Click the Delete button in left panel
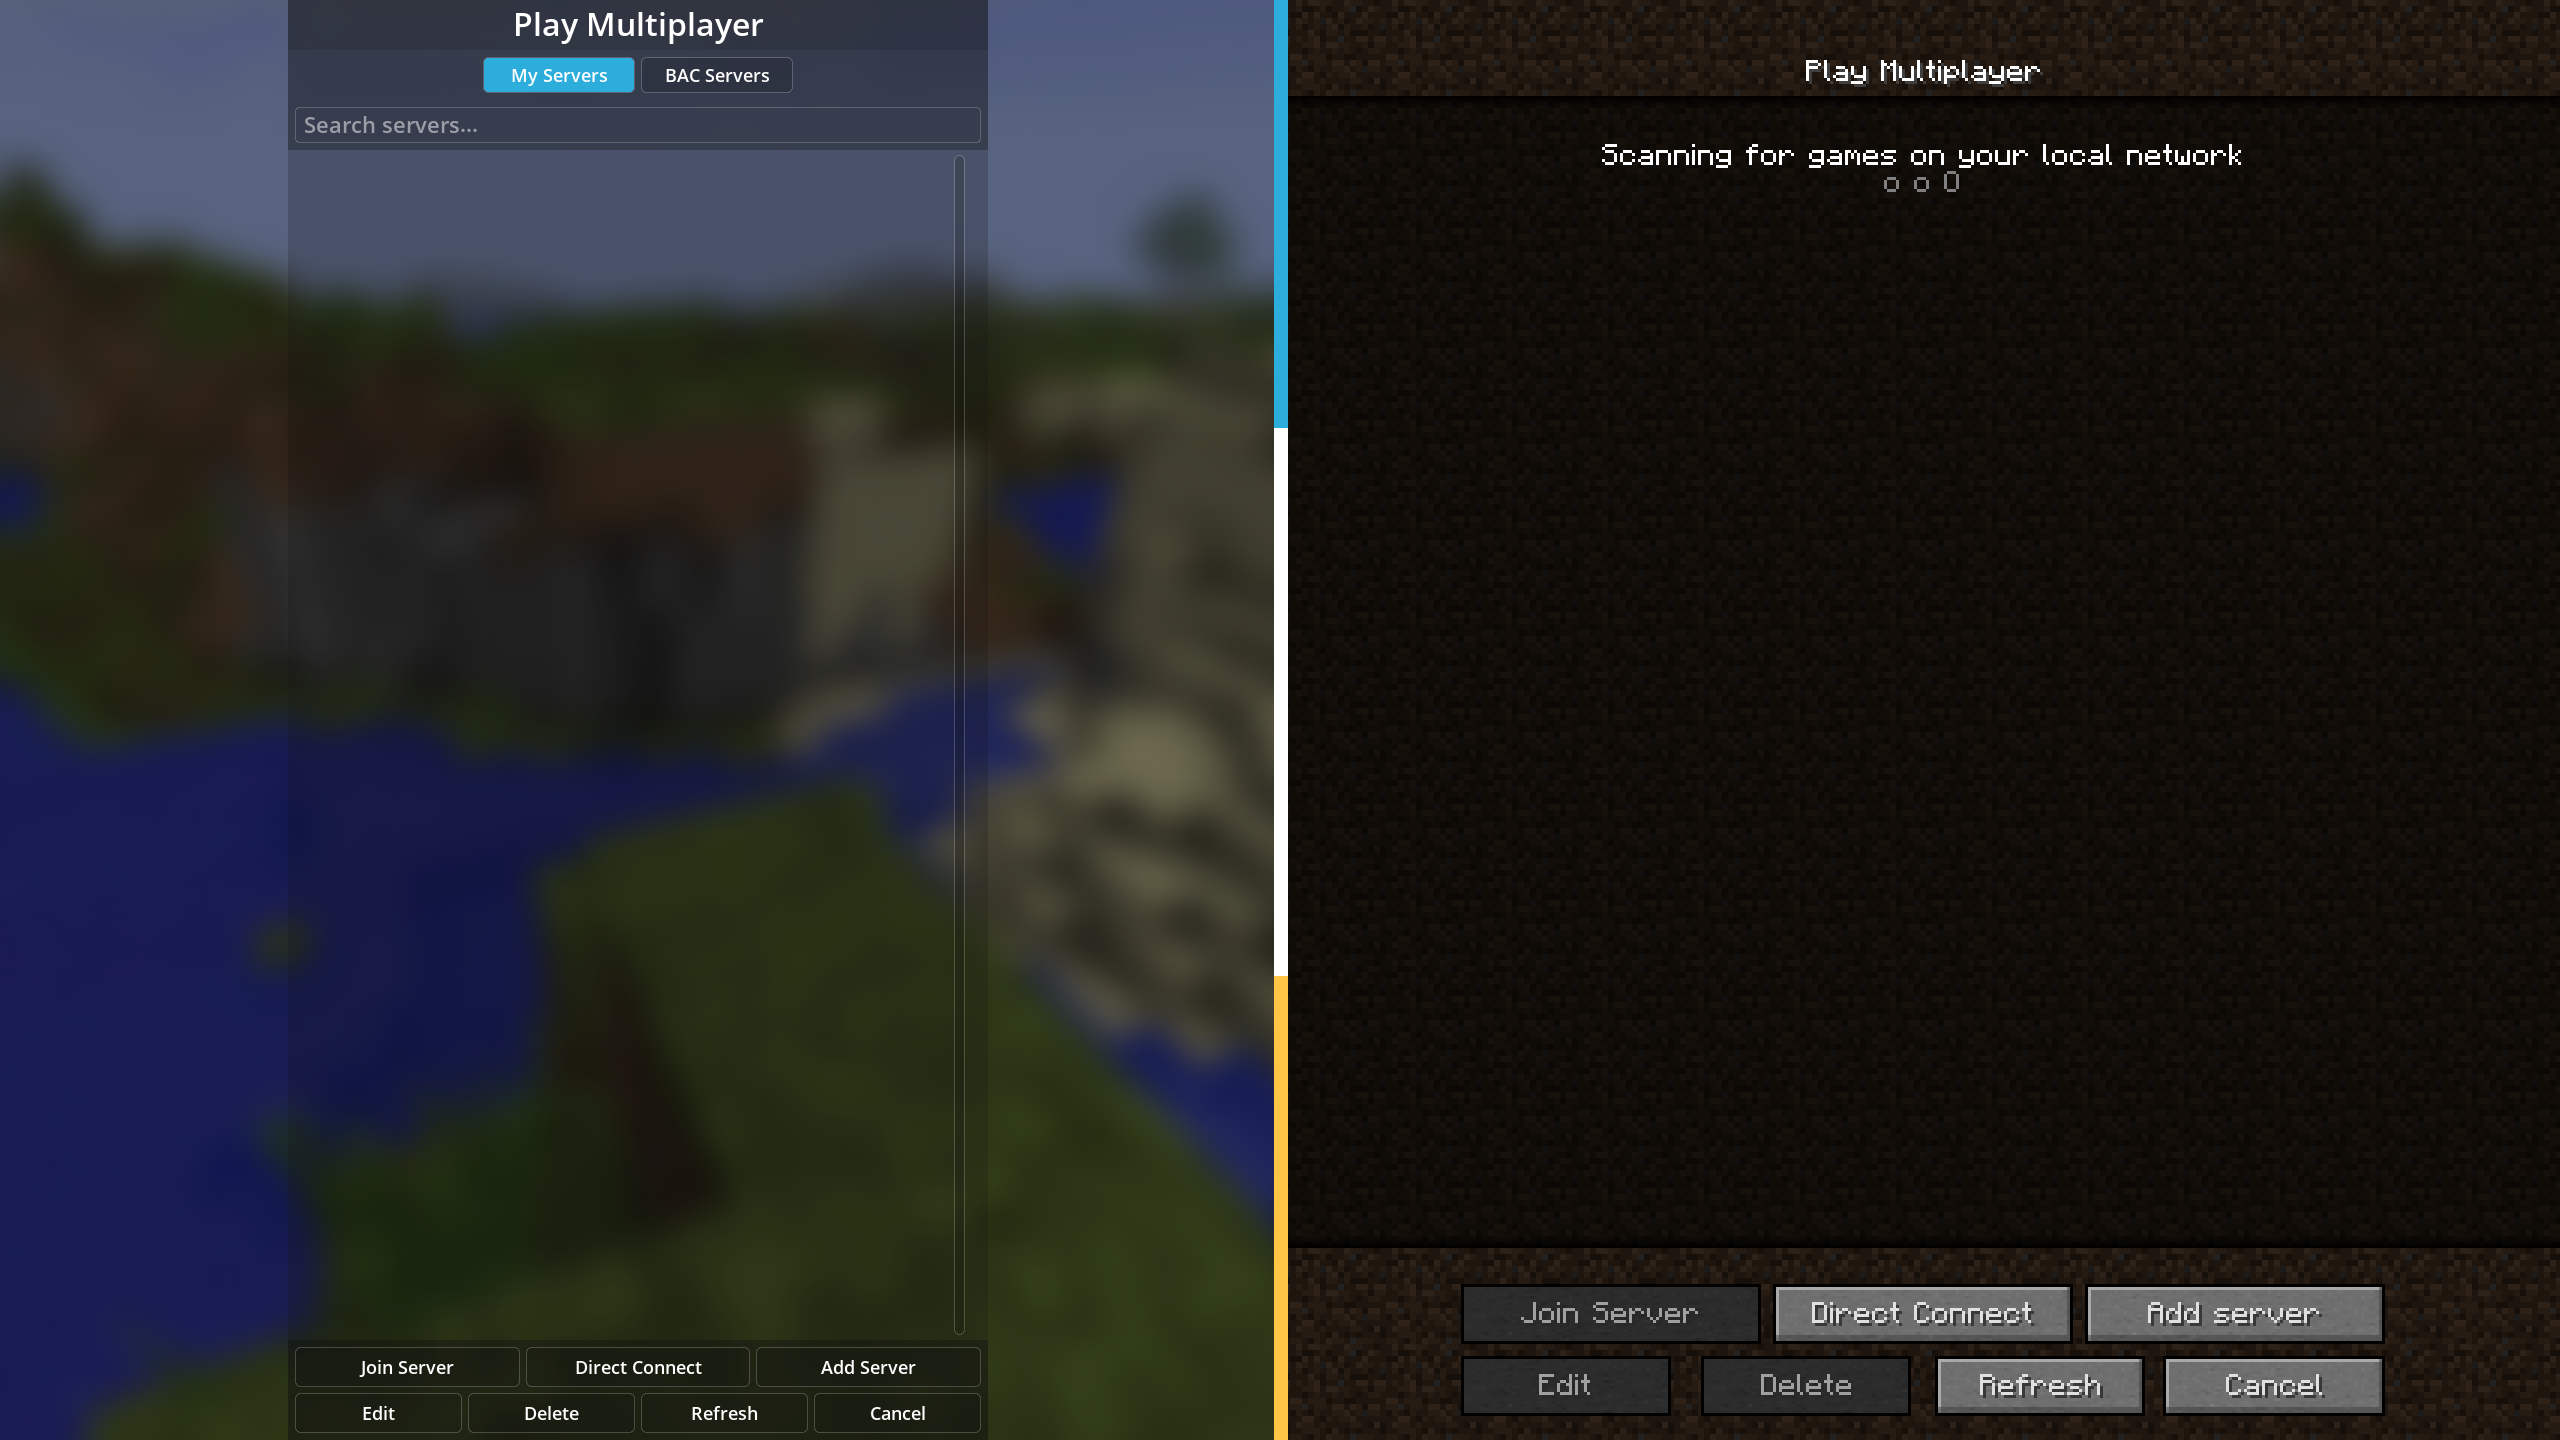This screenshot has height=1440, width=2560. [550, 1412]
